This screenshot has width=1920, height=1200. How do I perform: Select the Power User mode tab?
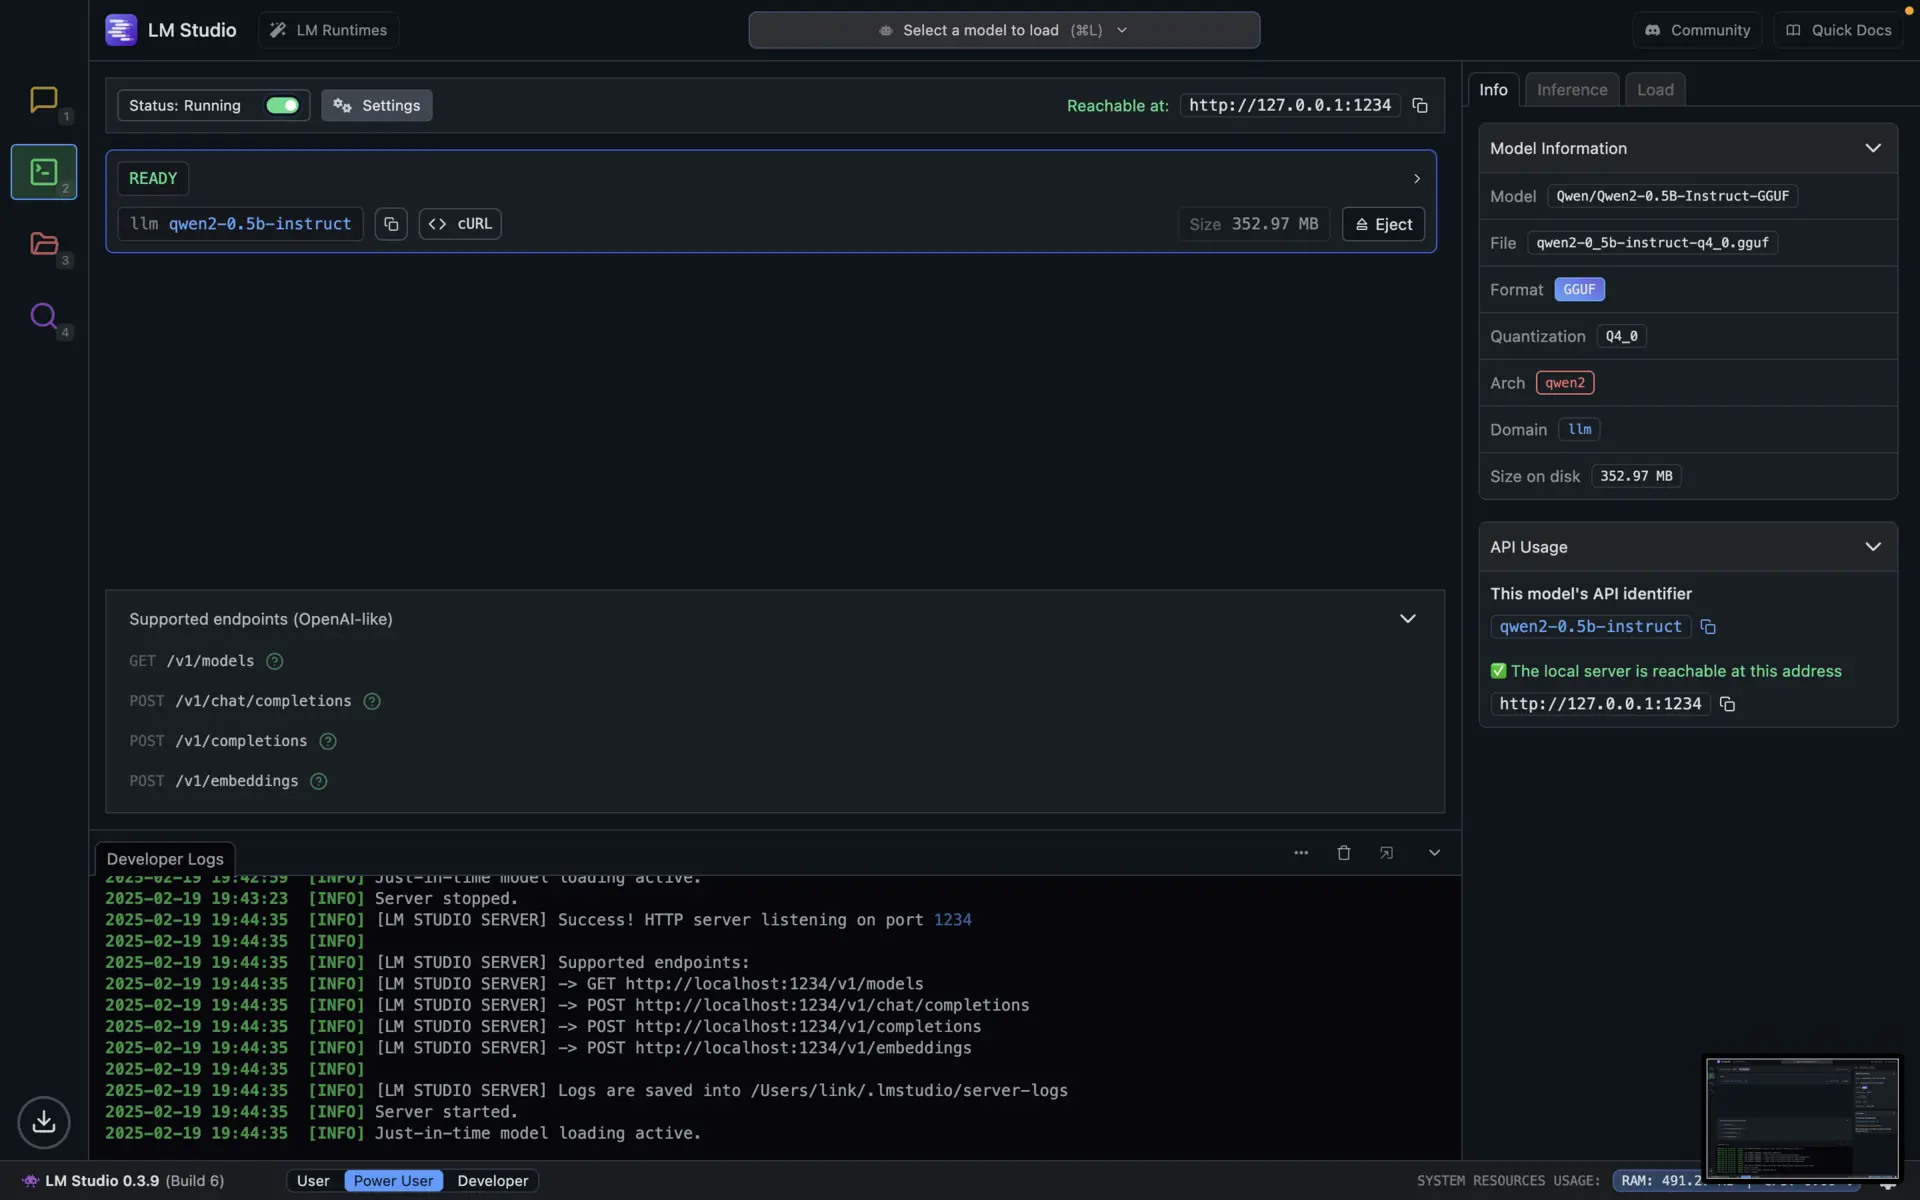tap(393, 1181)
